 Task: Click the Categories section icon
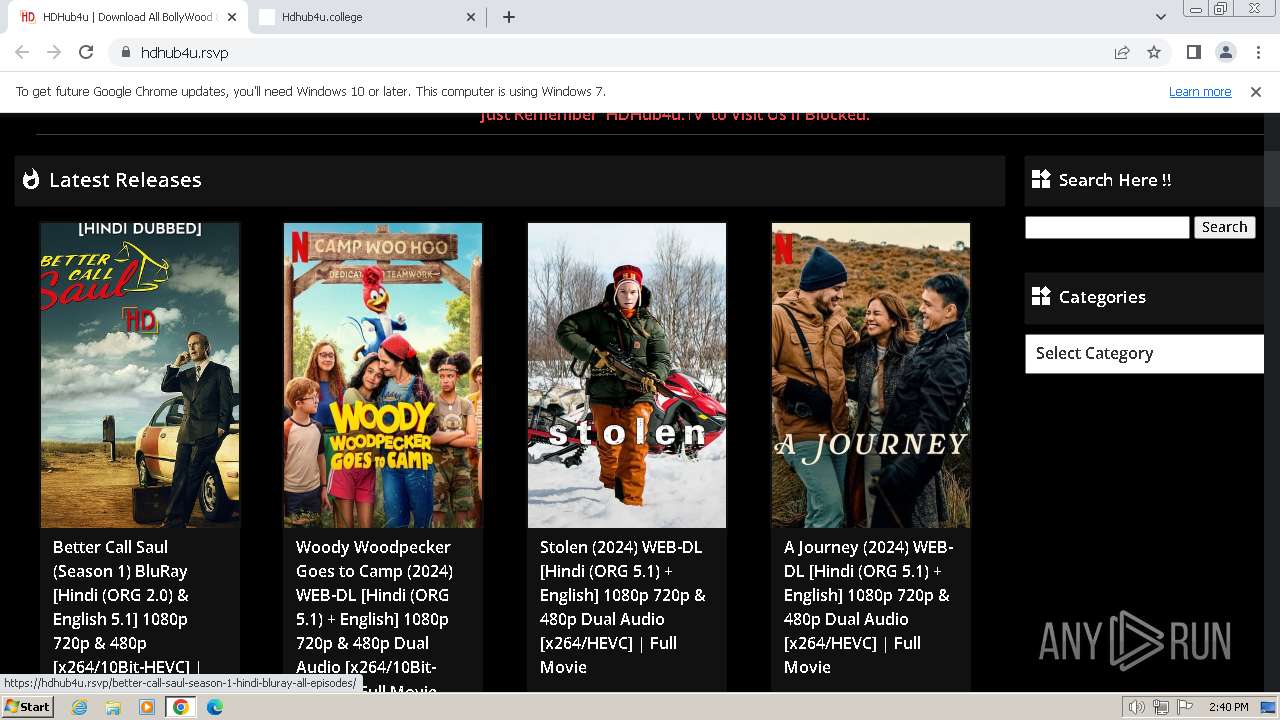(x=1041, y=296)
